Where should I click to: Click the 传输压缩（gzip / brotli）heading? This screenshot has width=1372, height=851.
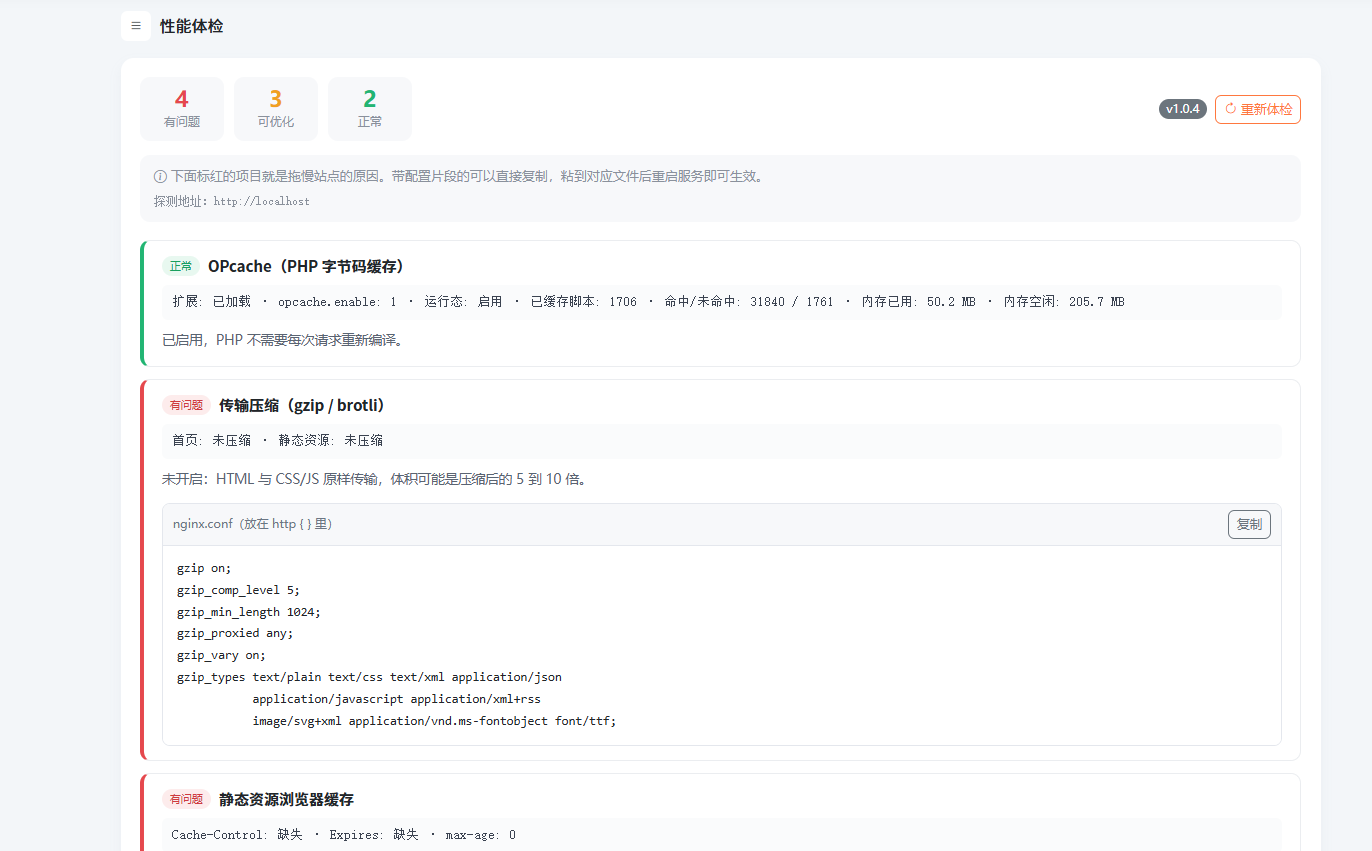pos(303,405)
